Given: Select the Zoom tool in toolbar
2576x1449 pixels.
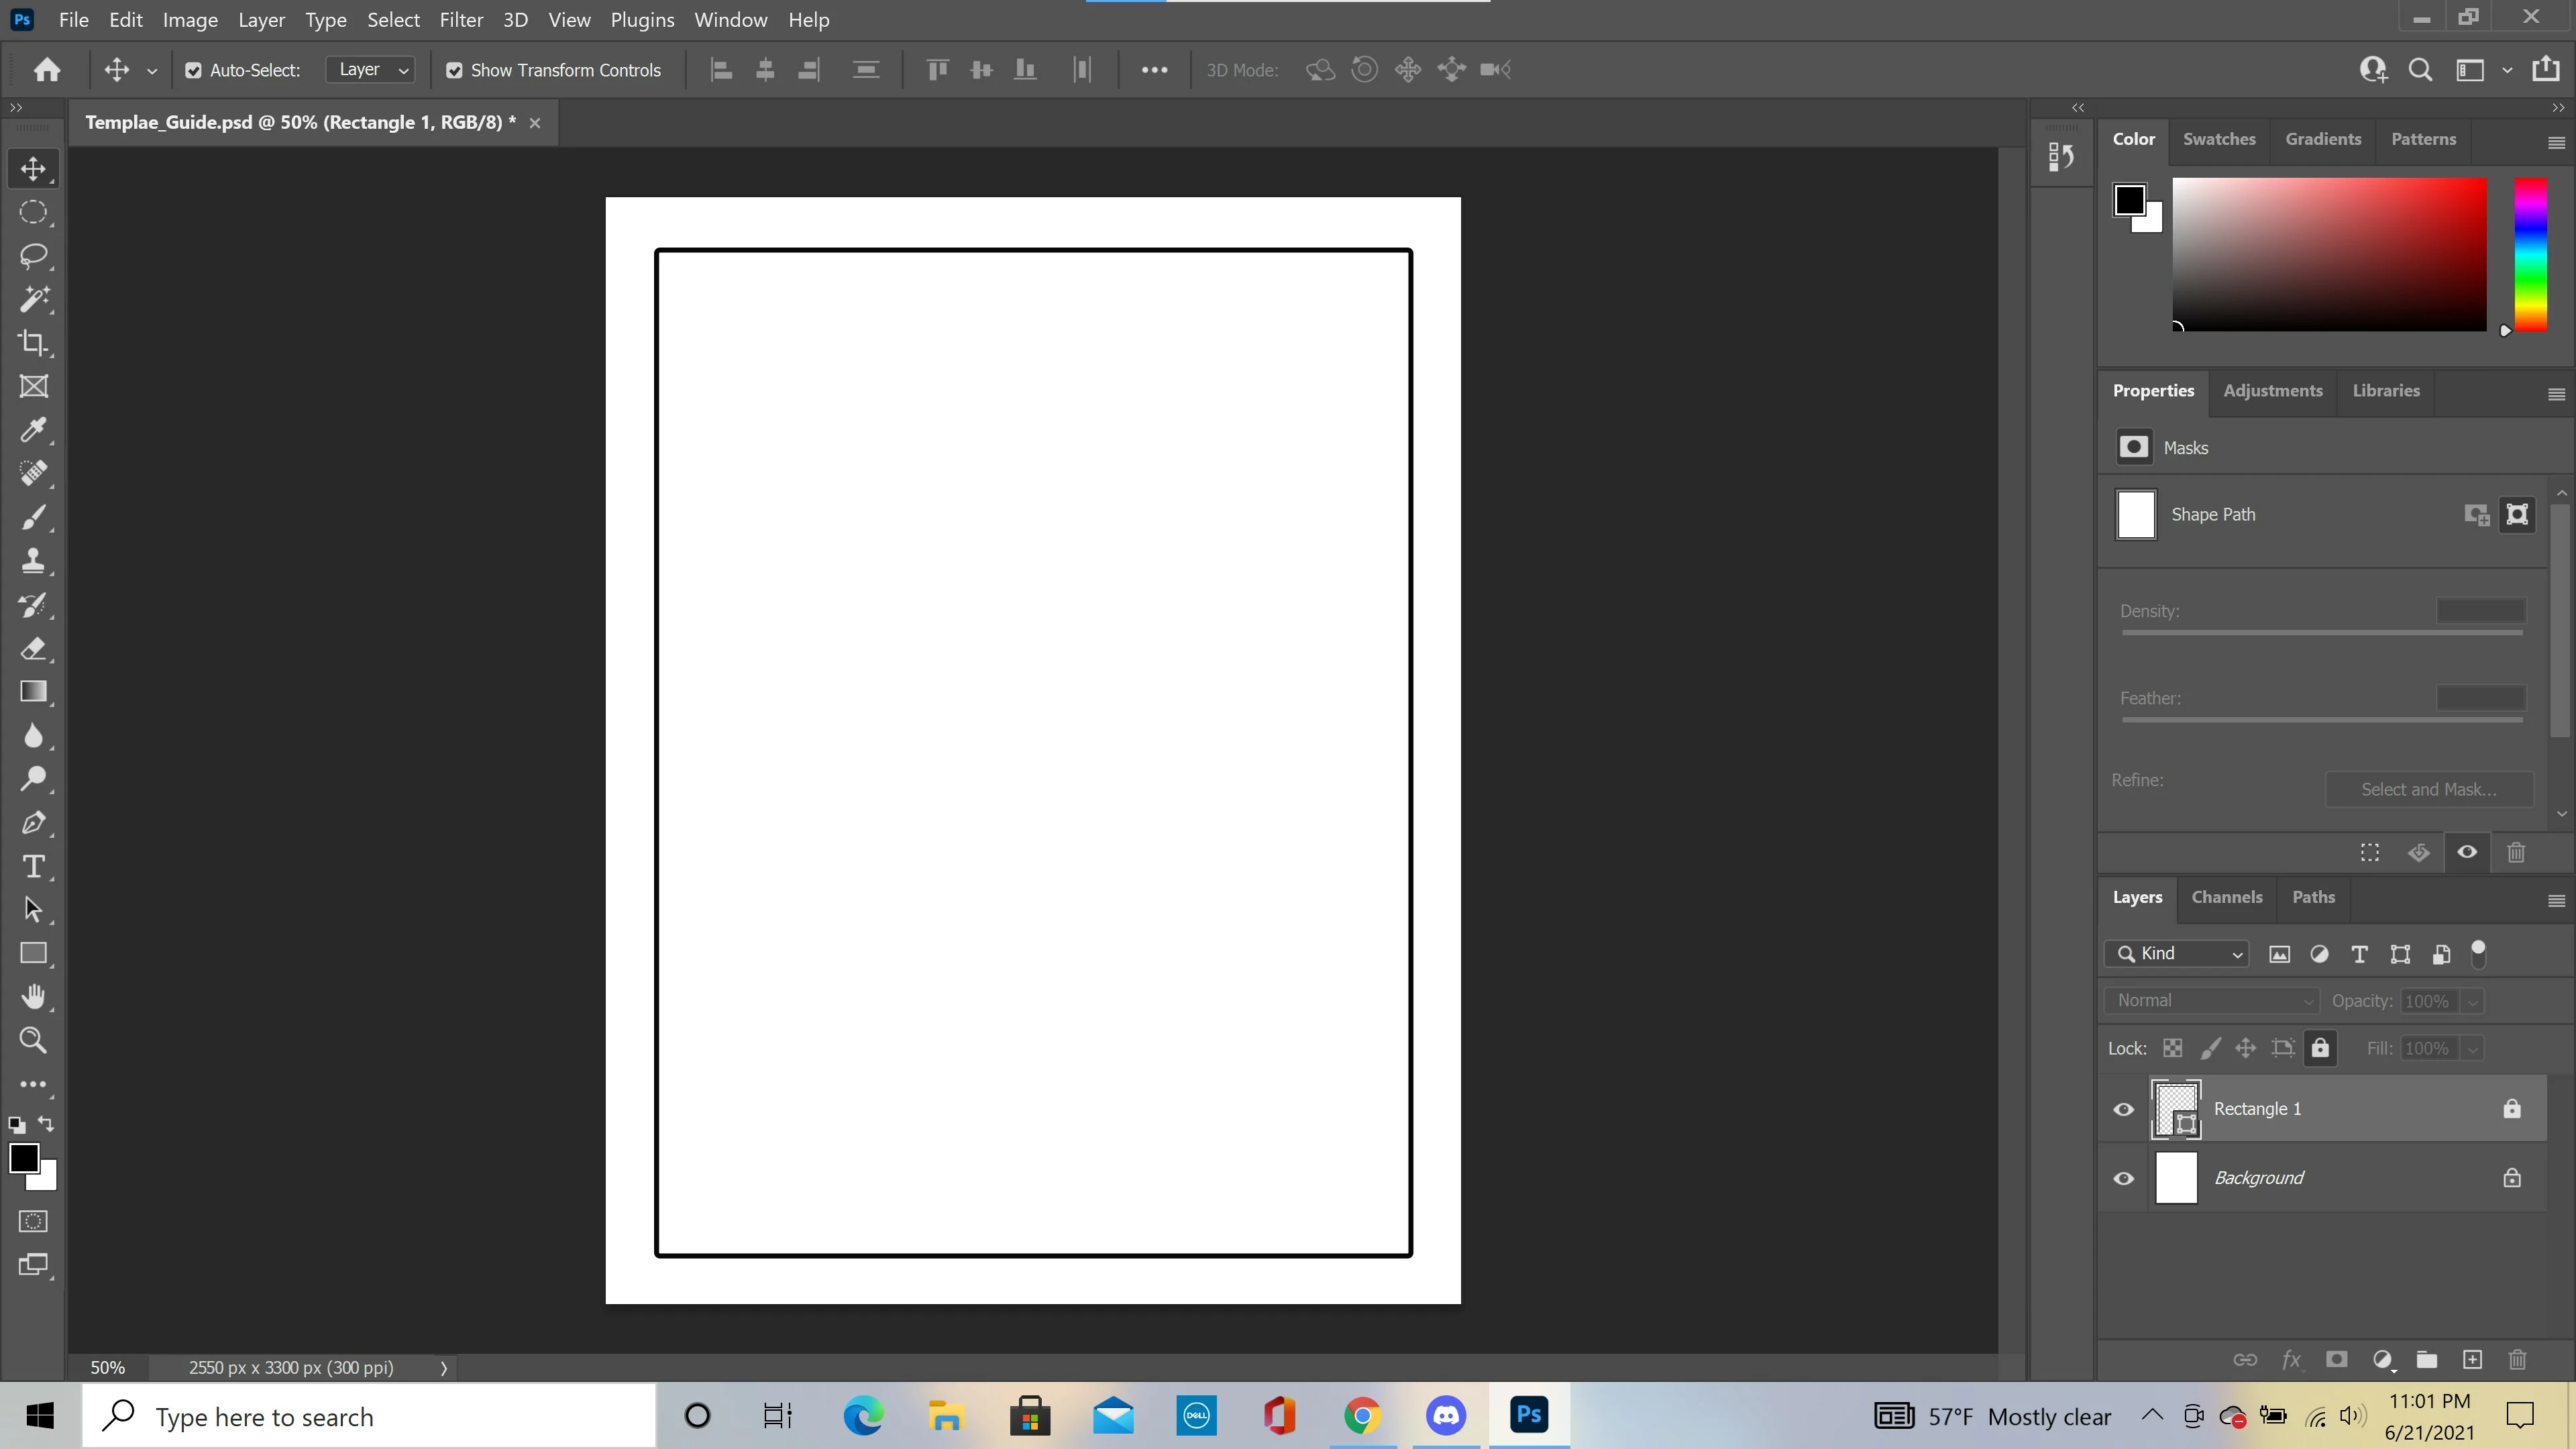Looking at the screenshot, I should click(x=33, y=1041).
